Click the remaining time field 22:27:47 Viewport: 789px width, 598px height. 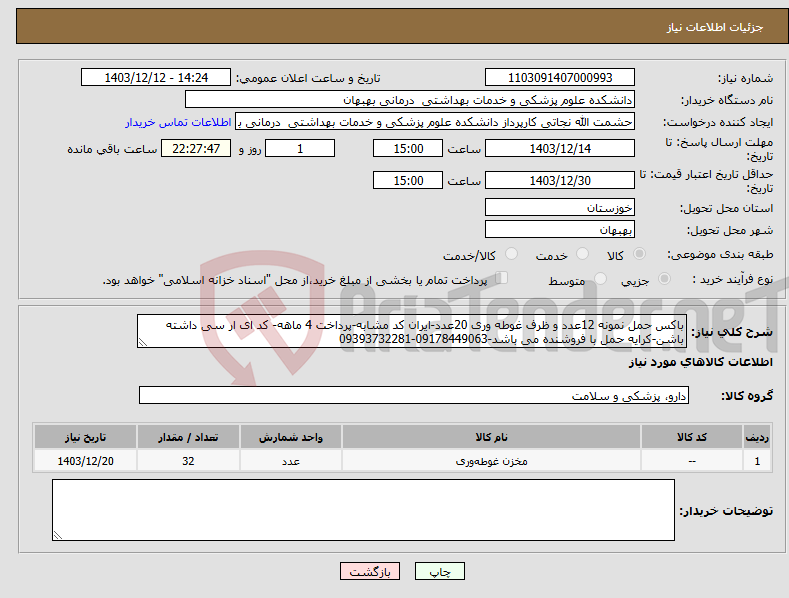click(196, 148)
